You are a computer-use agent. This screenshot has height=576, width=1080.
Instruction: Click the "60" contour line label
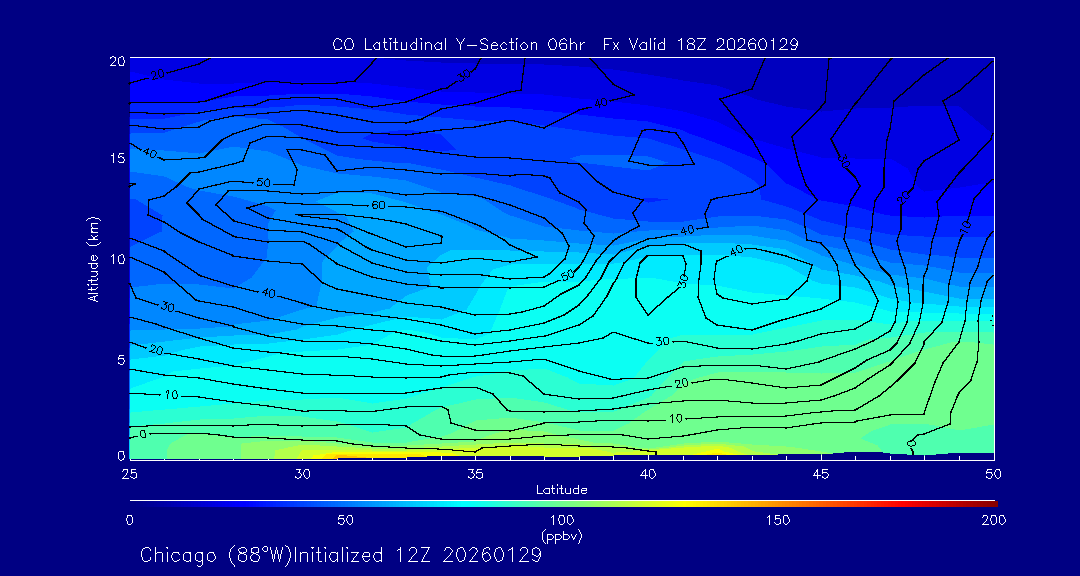click(x=378, y=205)
